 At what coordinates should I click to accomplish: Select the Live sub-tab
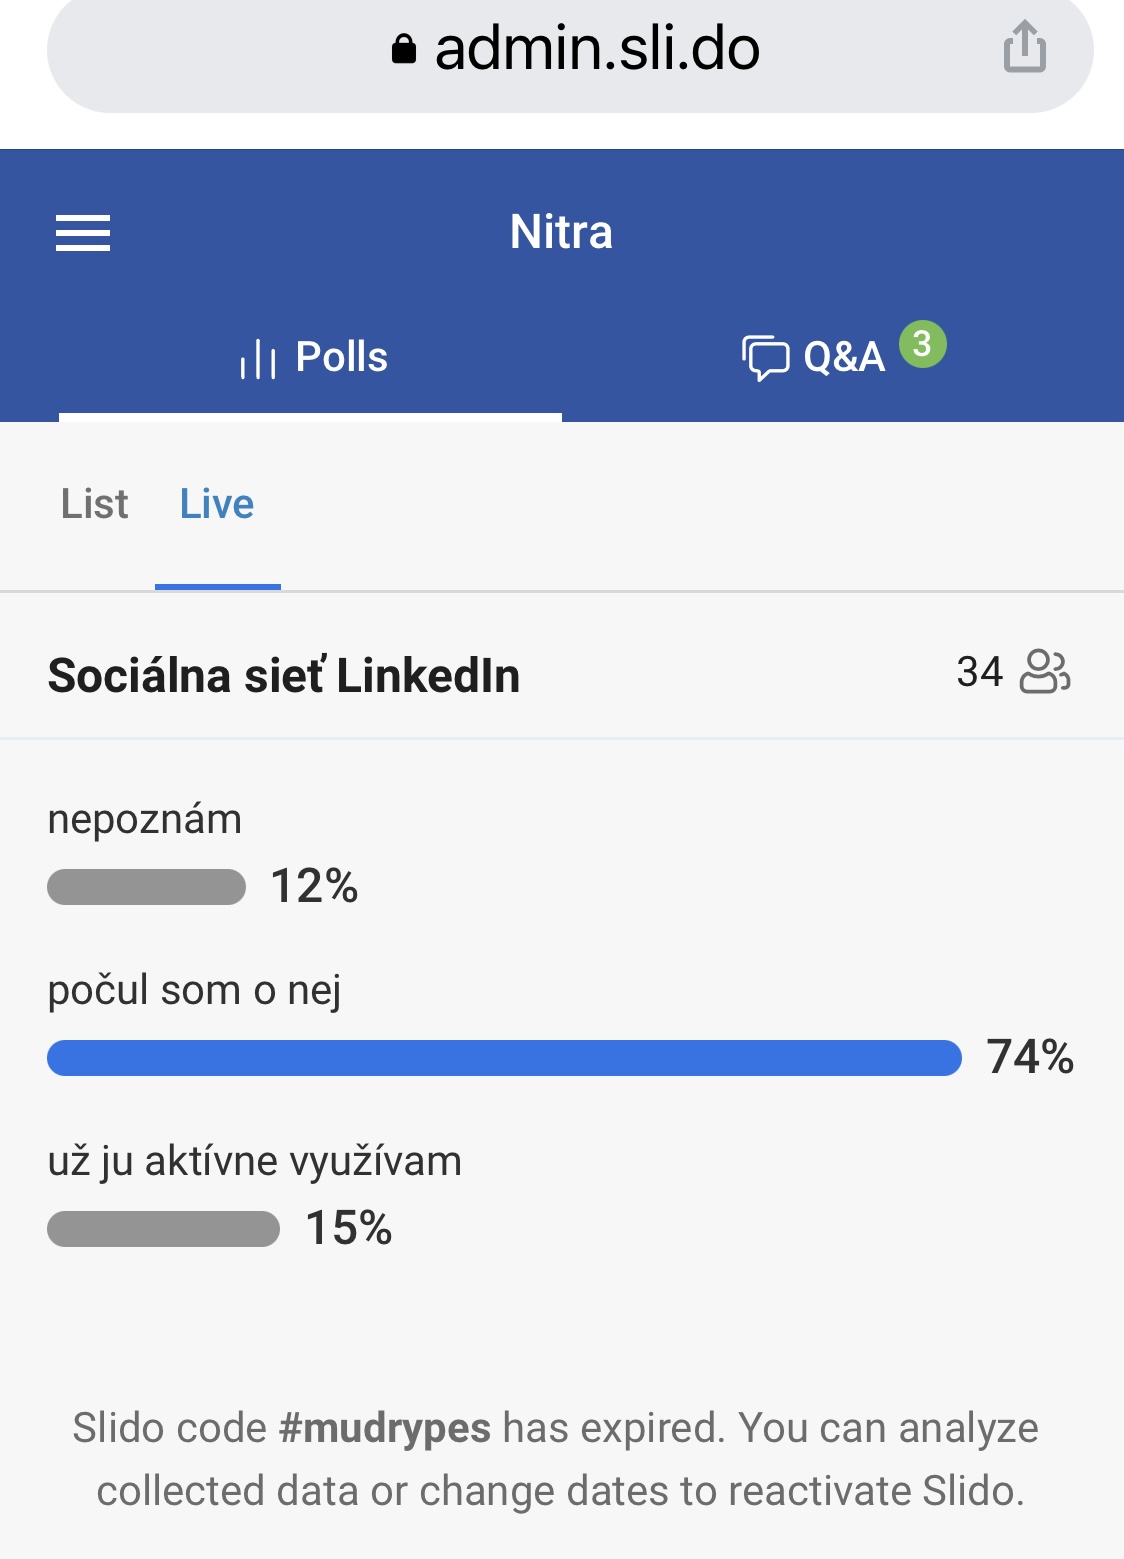point(217,504)
